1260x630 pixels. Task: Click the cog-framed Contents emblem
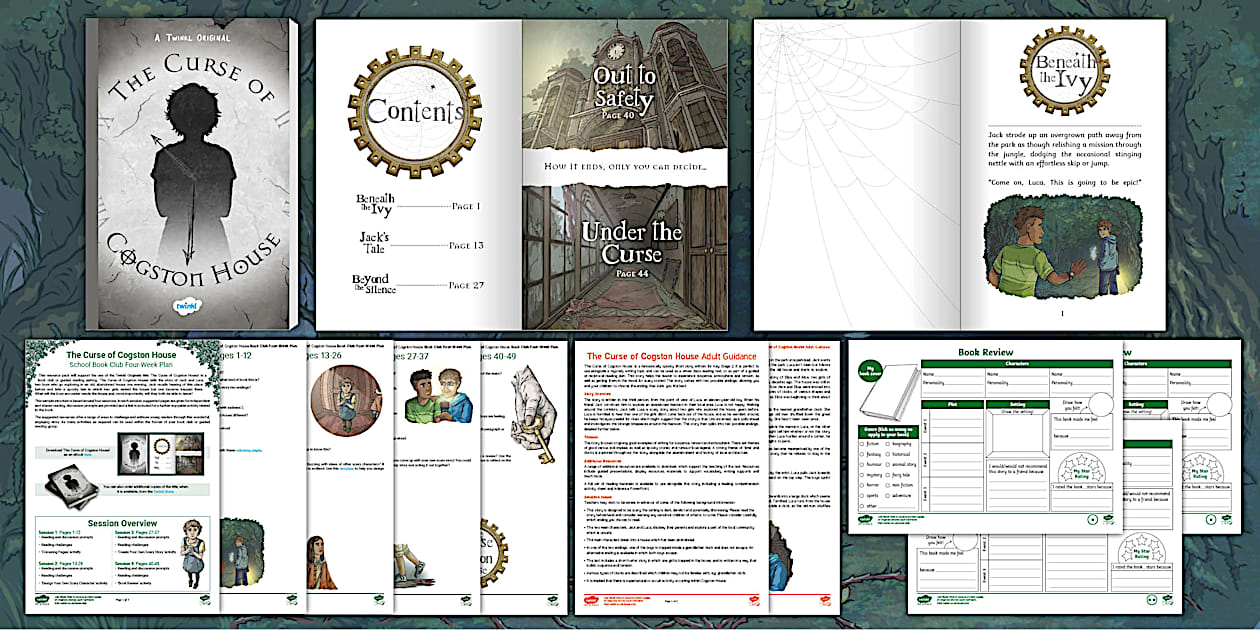coord(420,110)
